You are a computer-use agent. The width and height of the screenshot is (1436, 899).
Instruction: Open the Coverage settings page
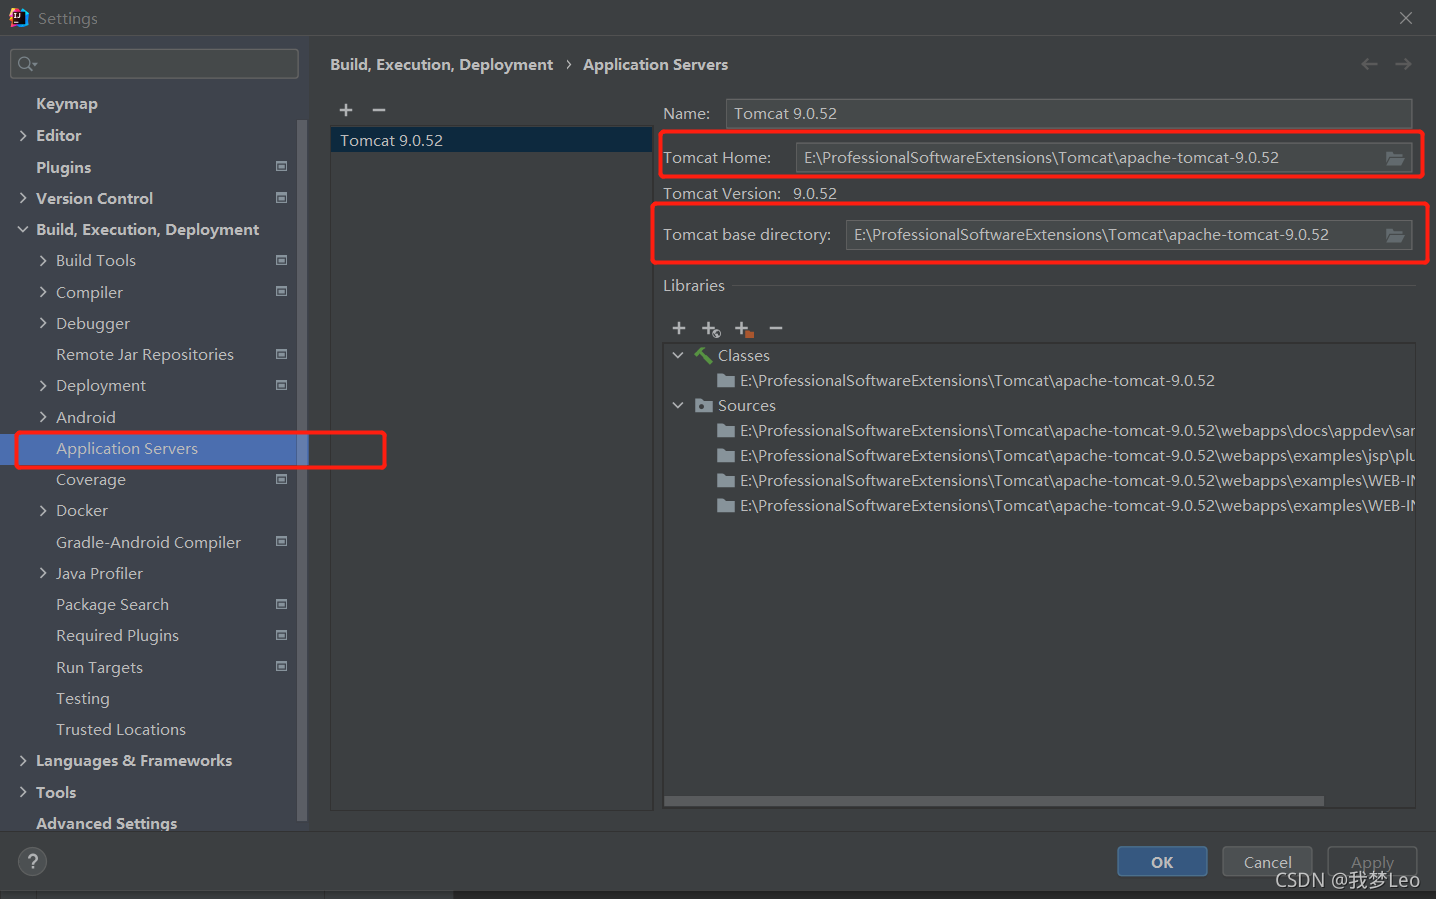(91, 480)
